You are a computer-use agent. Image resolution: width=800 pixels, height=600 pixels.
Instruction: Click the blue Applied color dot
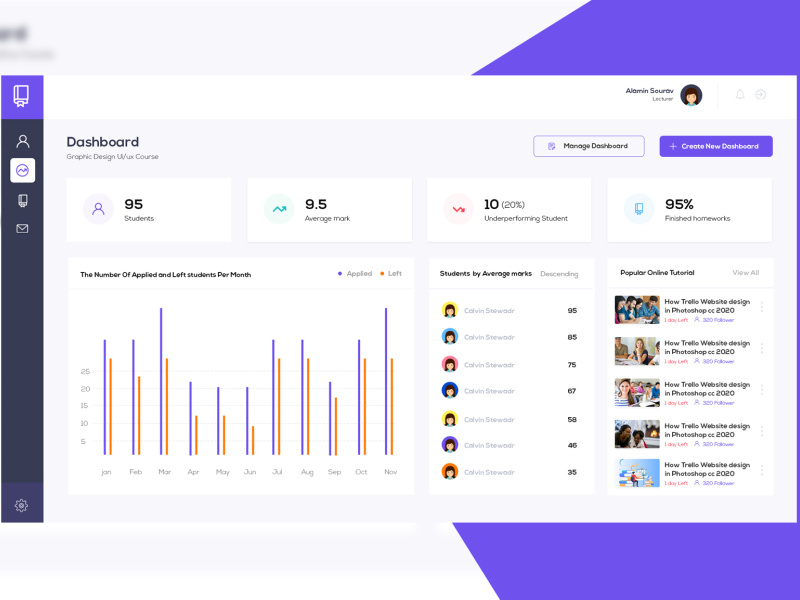click(340, 273)
